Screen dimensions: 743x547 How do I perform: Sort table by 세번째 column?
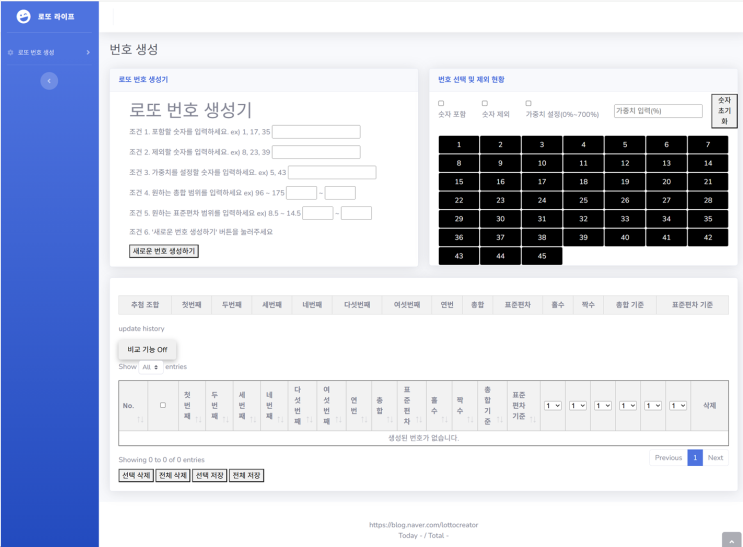247,406
